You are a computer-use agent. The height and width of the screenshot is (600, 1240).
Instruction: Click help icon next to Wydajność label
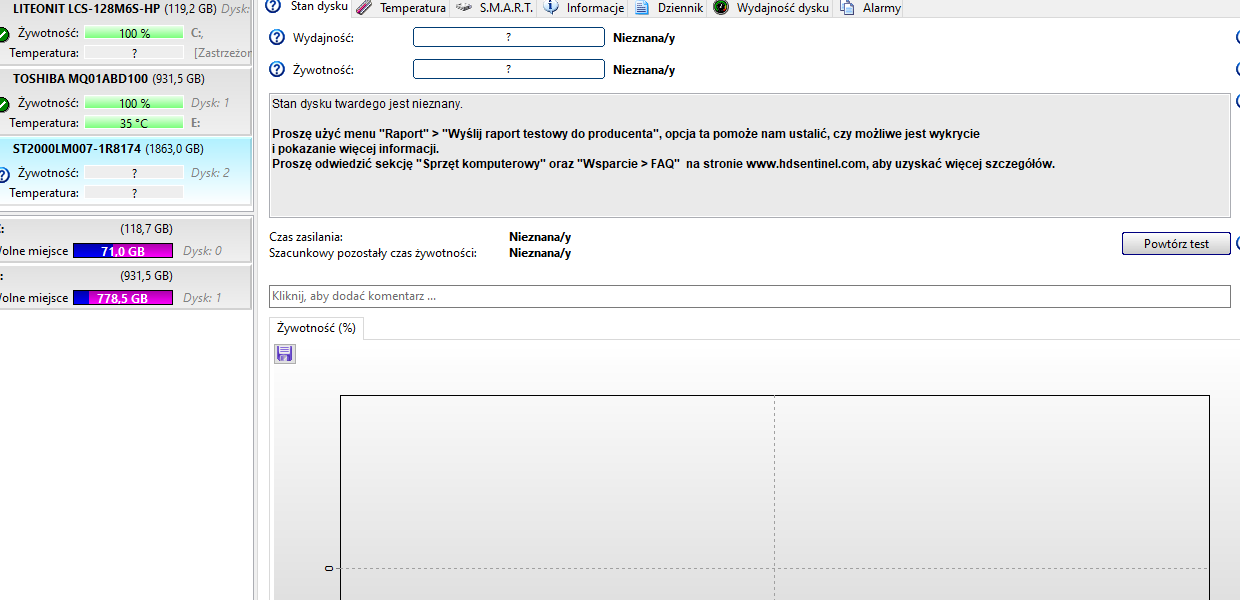pos(277,38)
